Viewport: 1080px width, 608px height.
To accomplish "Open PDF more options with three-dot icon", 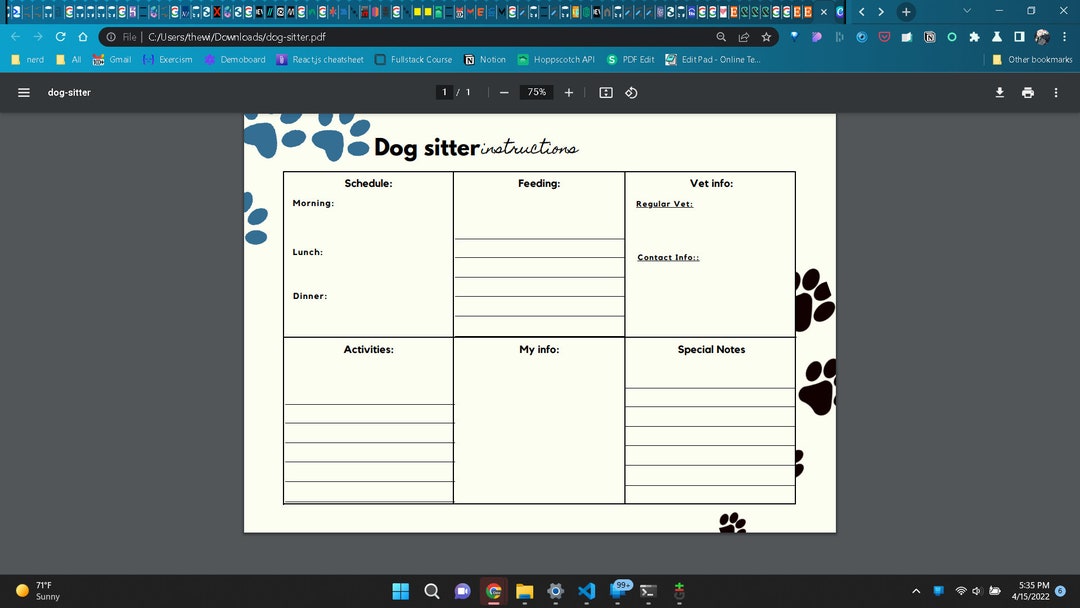I will pyautogui.click(x=1056, y=92).
